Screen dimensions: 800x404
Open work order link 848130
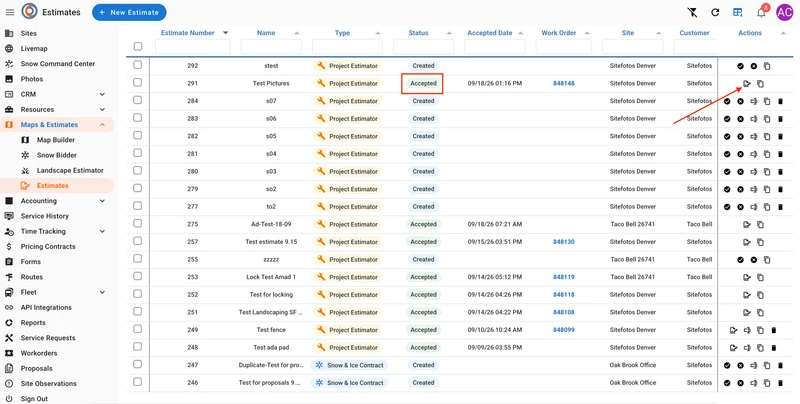pos(564,242)
